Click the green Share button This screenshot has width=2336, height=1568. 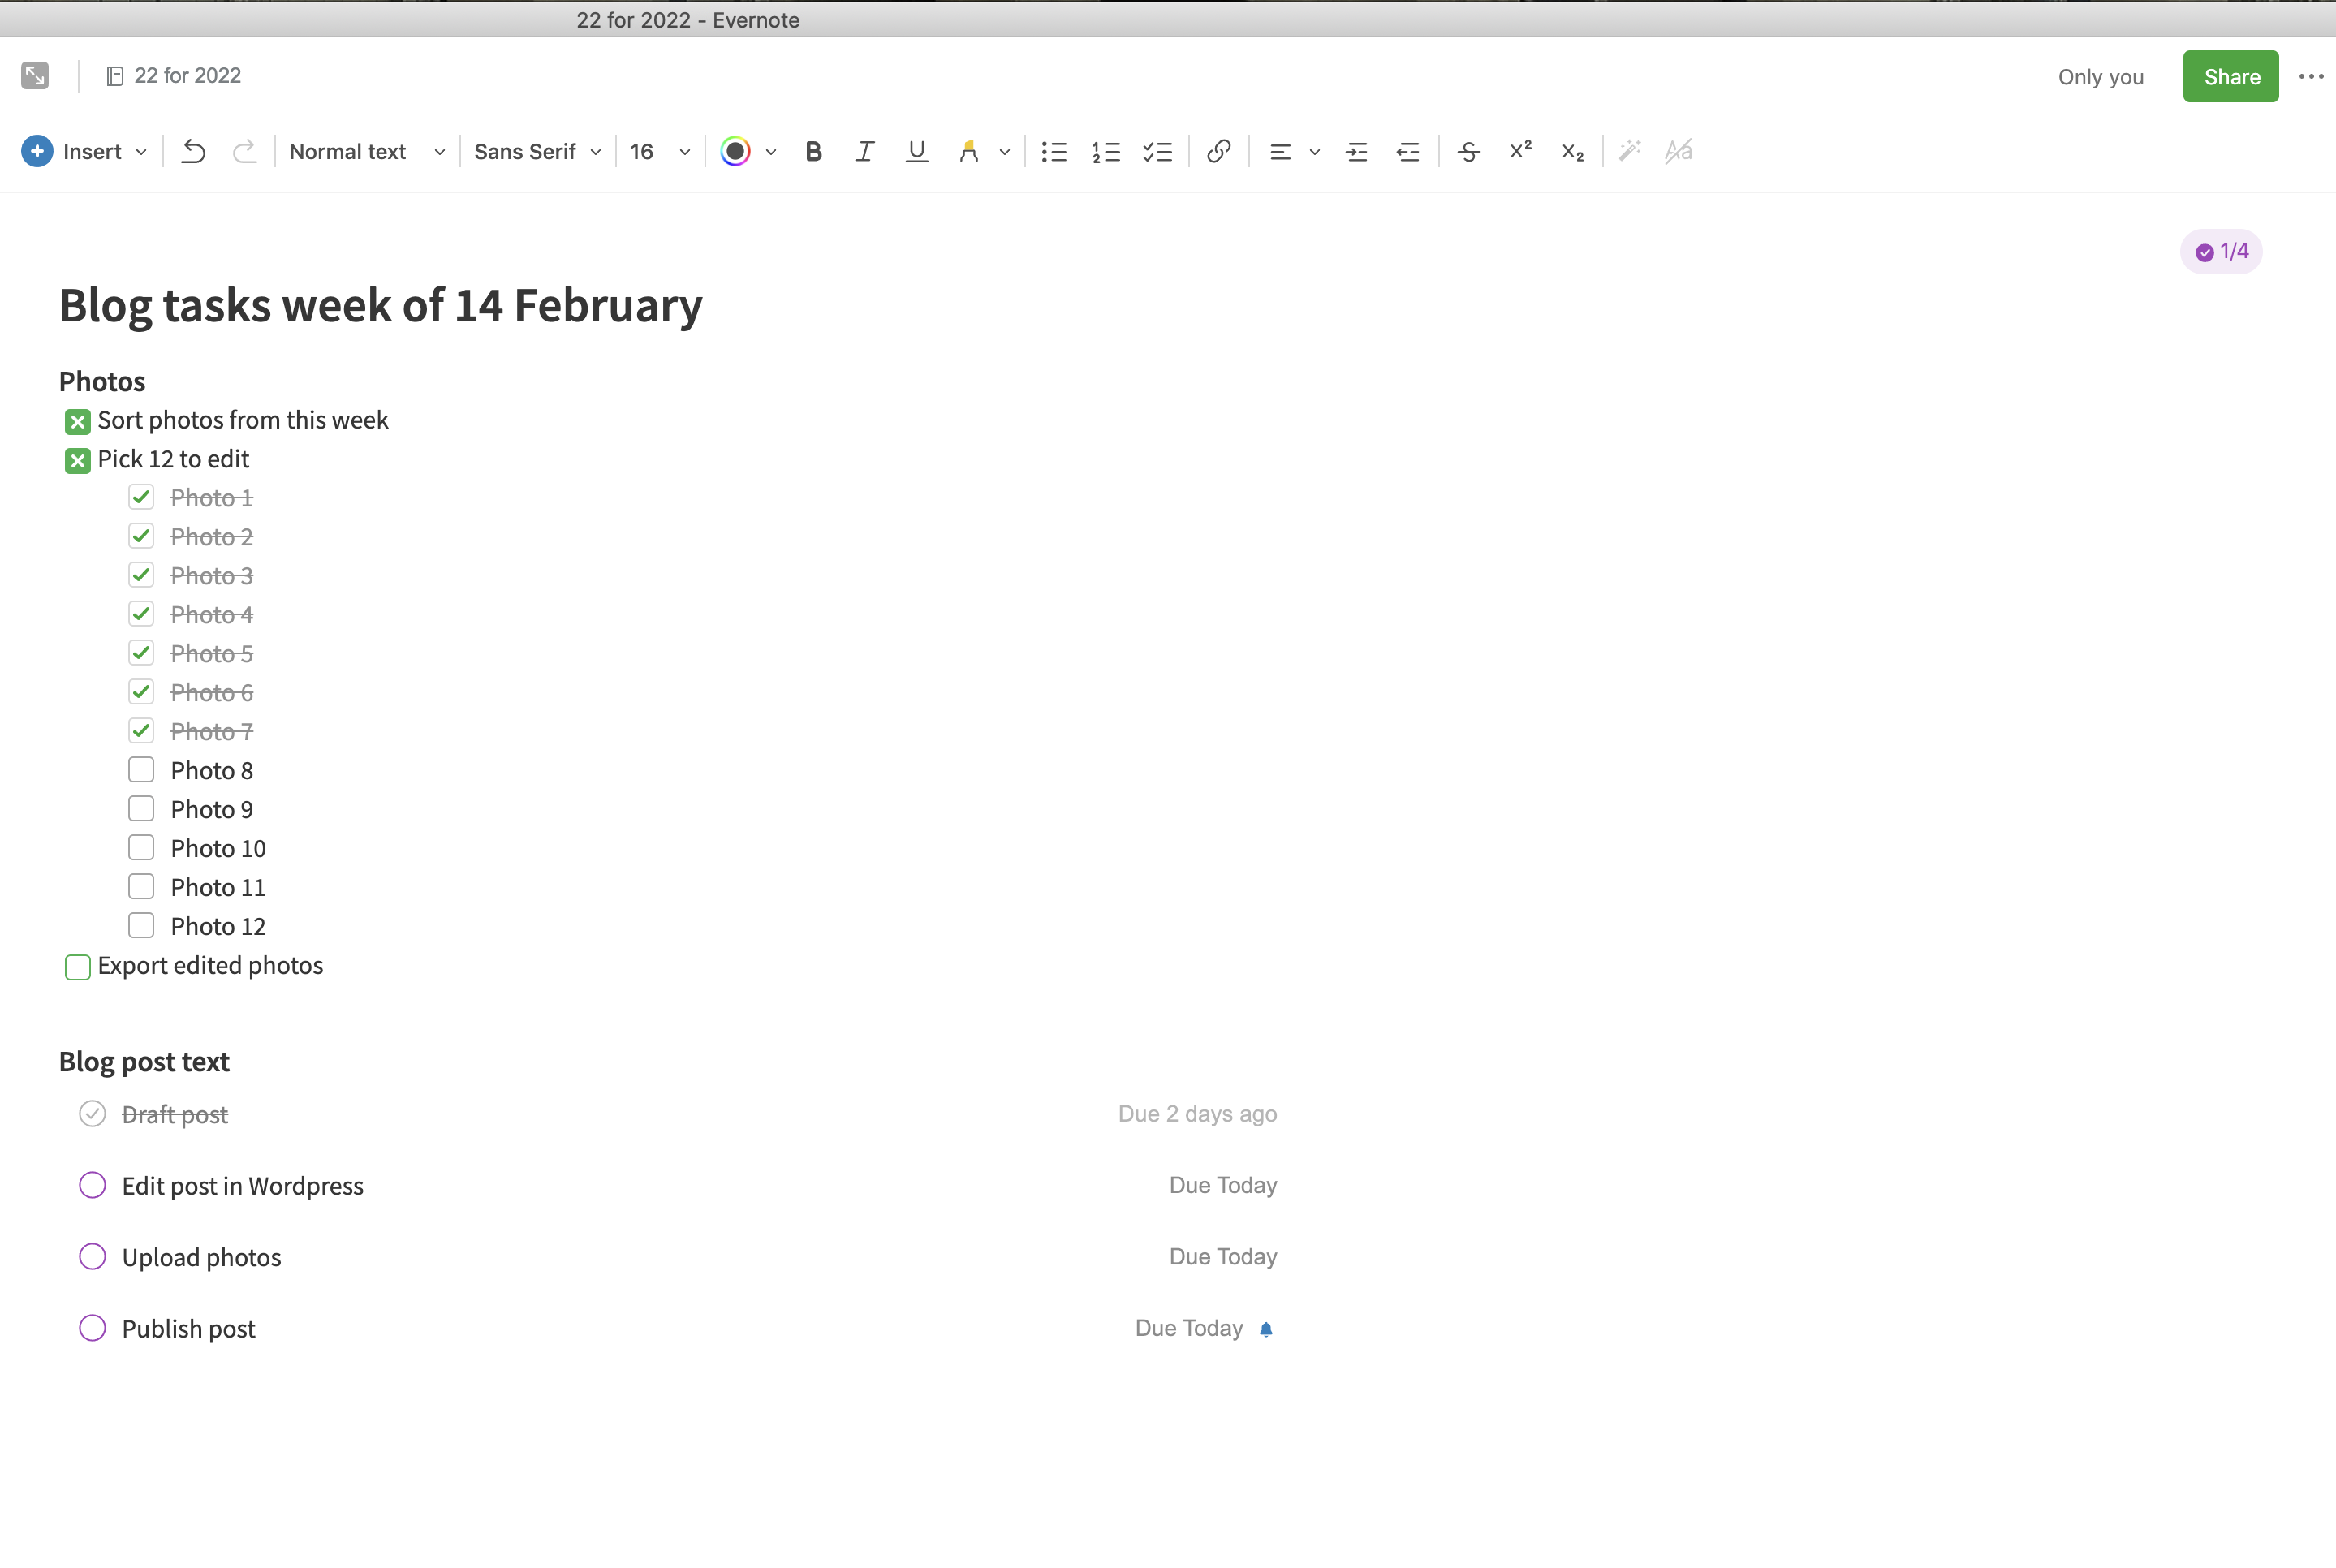tap(2230, 77)
